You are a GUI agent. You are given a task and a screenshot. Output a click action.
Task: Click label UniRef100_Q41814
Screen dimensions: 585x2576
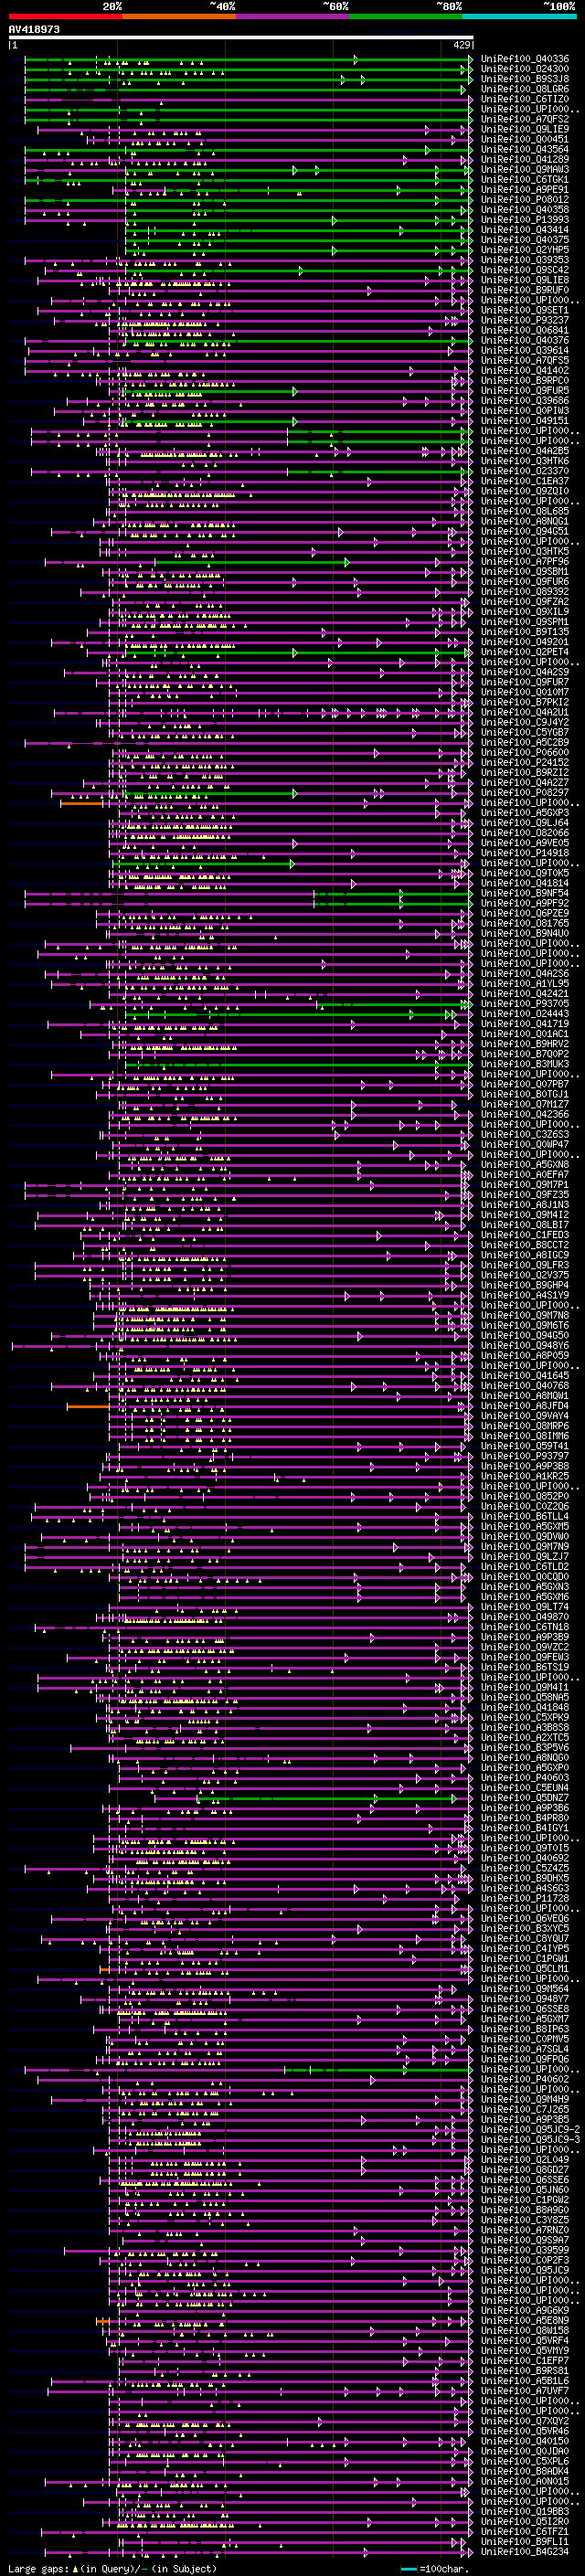[525, 883]
